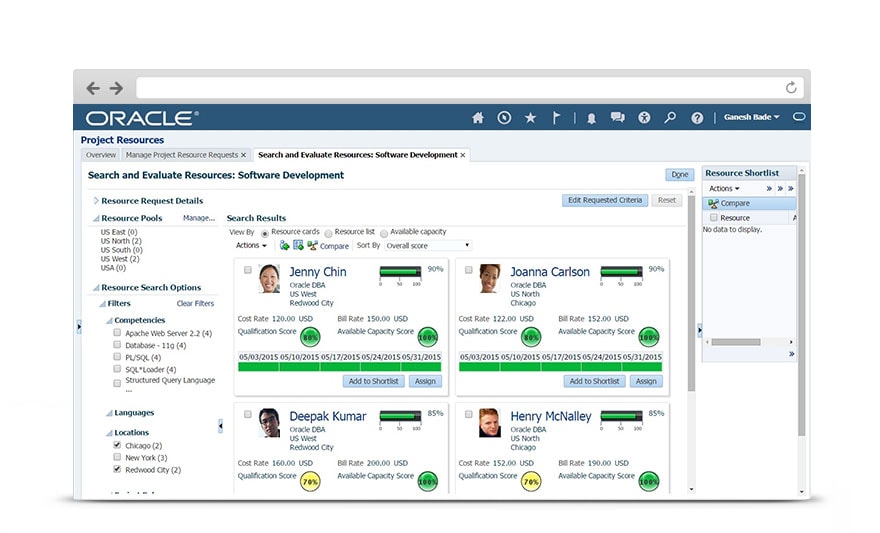Collapse Resource Search Options section
The height and width of the screenshot is (533, 880).
point(96,288)
